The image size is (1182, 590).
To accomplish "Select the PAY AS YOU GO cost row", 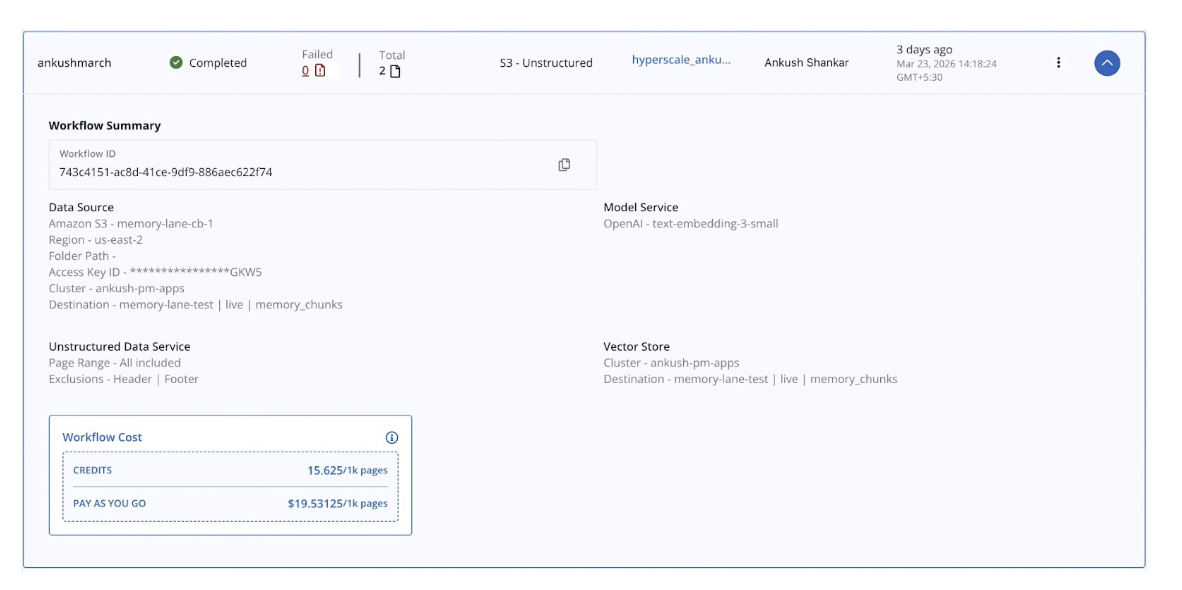I will (x=230, y=503).
